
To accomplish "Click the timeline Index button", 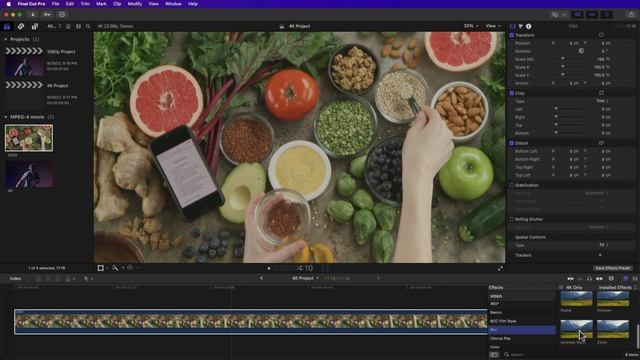I will [16, 278].
